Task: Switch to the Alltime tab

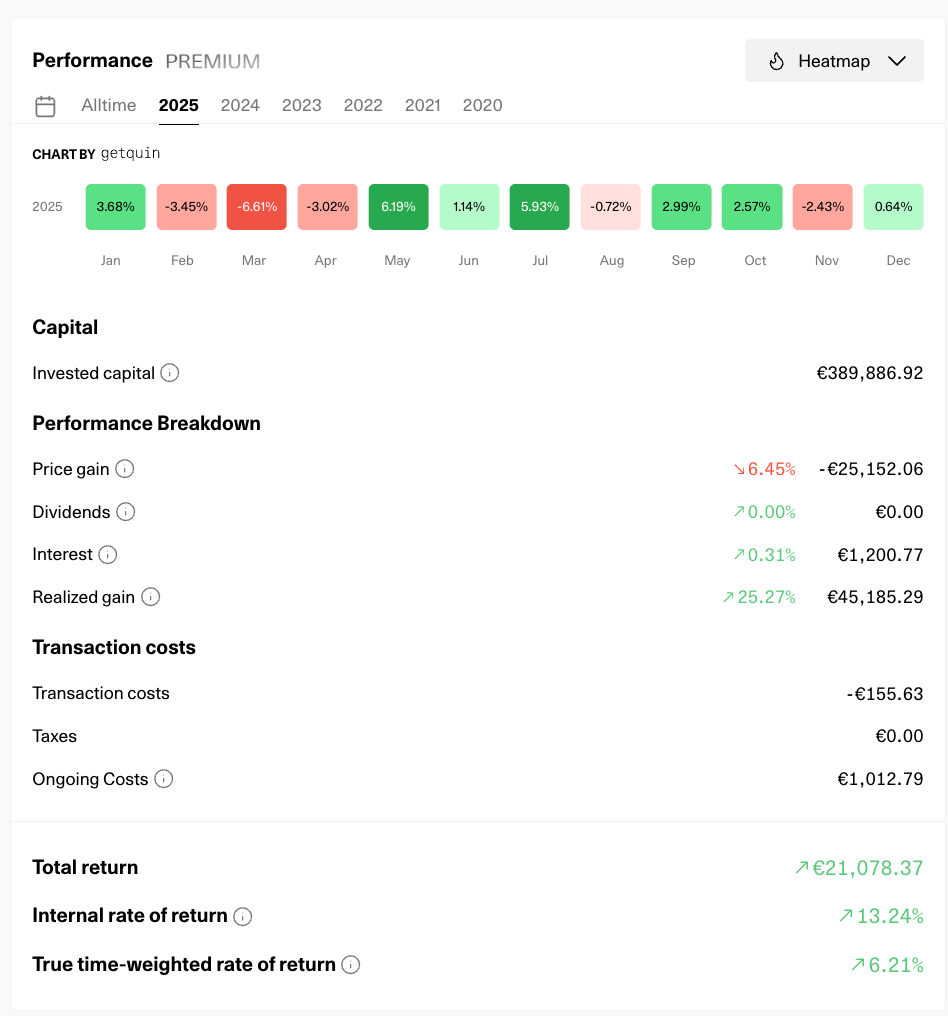Action: tap(109, 106)
